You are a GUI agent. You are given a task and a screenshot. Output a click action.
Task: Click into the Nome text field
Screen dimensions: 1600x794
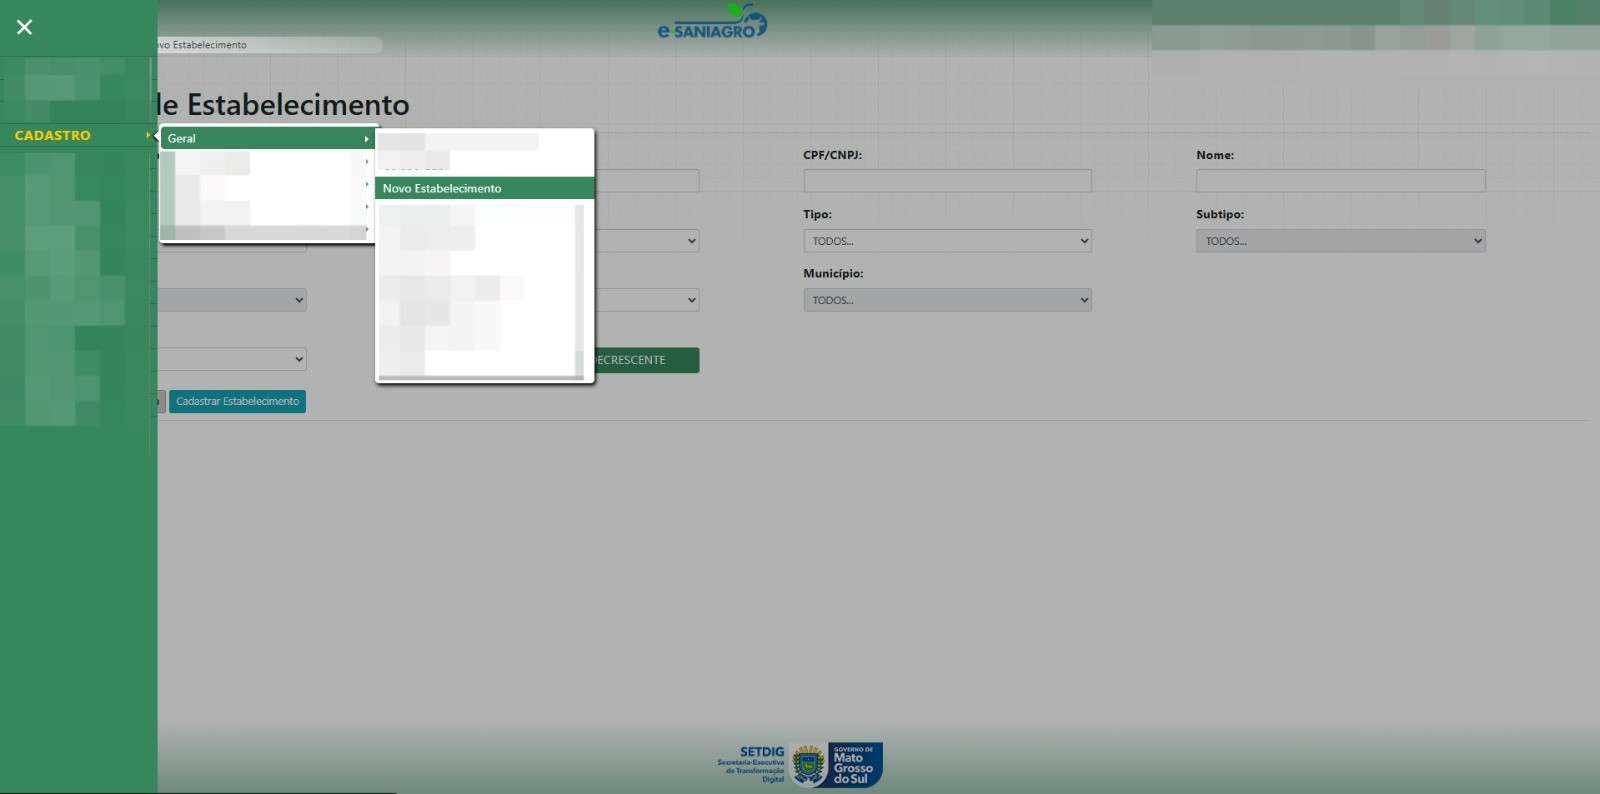coord(1340,181)
